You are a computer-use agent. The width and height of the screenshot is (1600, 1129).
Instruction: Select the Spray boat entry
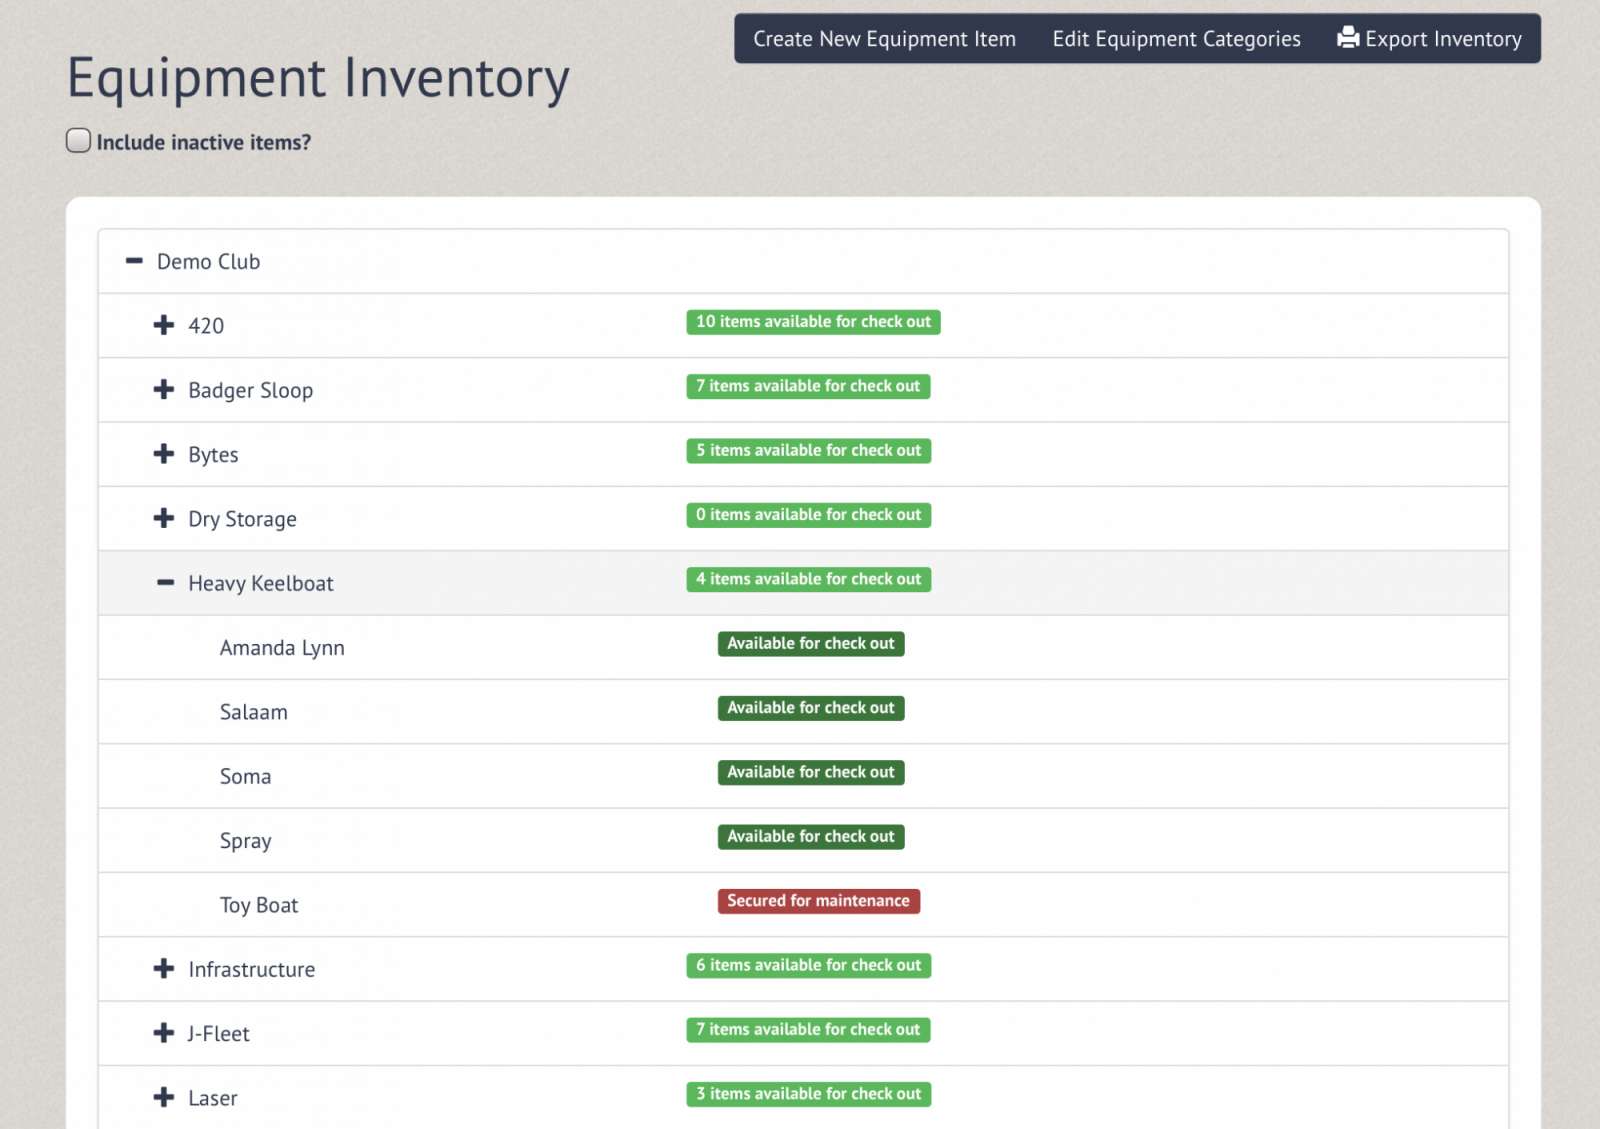[x=246, y=841]
